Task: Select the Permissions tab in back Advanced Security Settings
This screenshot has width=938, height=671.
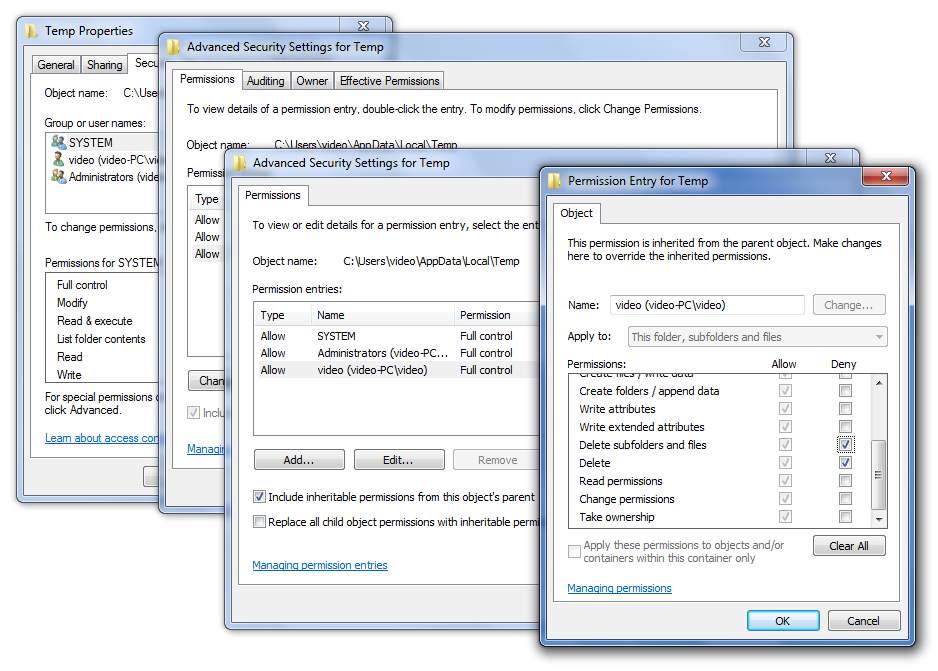Action: [x=207, y=79]
